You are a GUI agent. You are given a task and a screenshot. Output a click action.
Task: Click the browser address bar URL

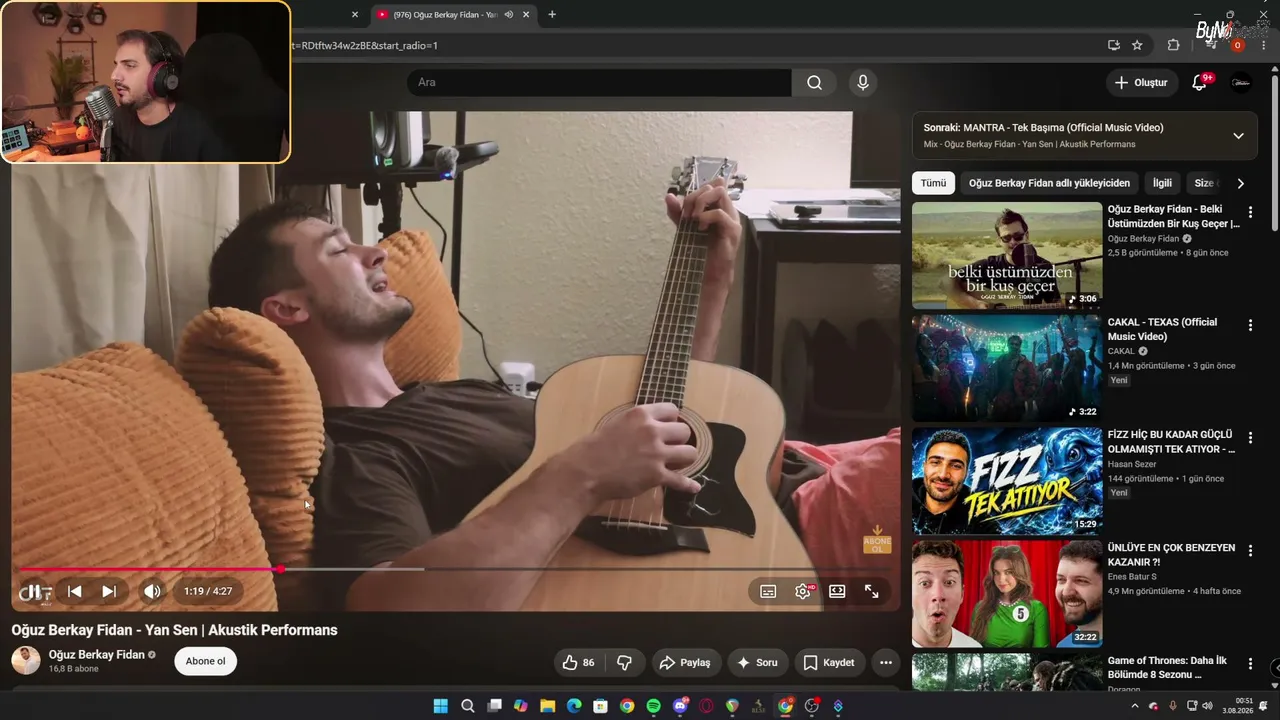tap(364, 45)
